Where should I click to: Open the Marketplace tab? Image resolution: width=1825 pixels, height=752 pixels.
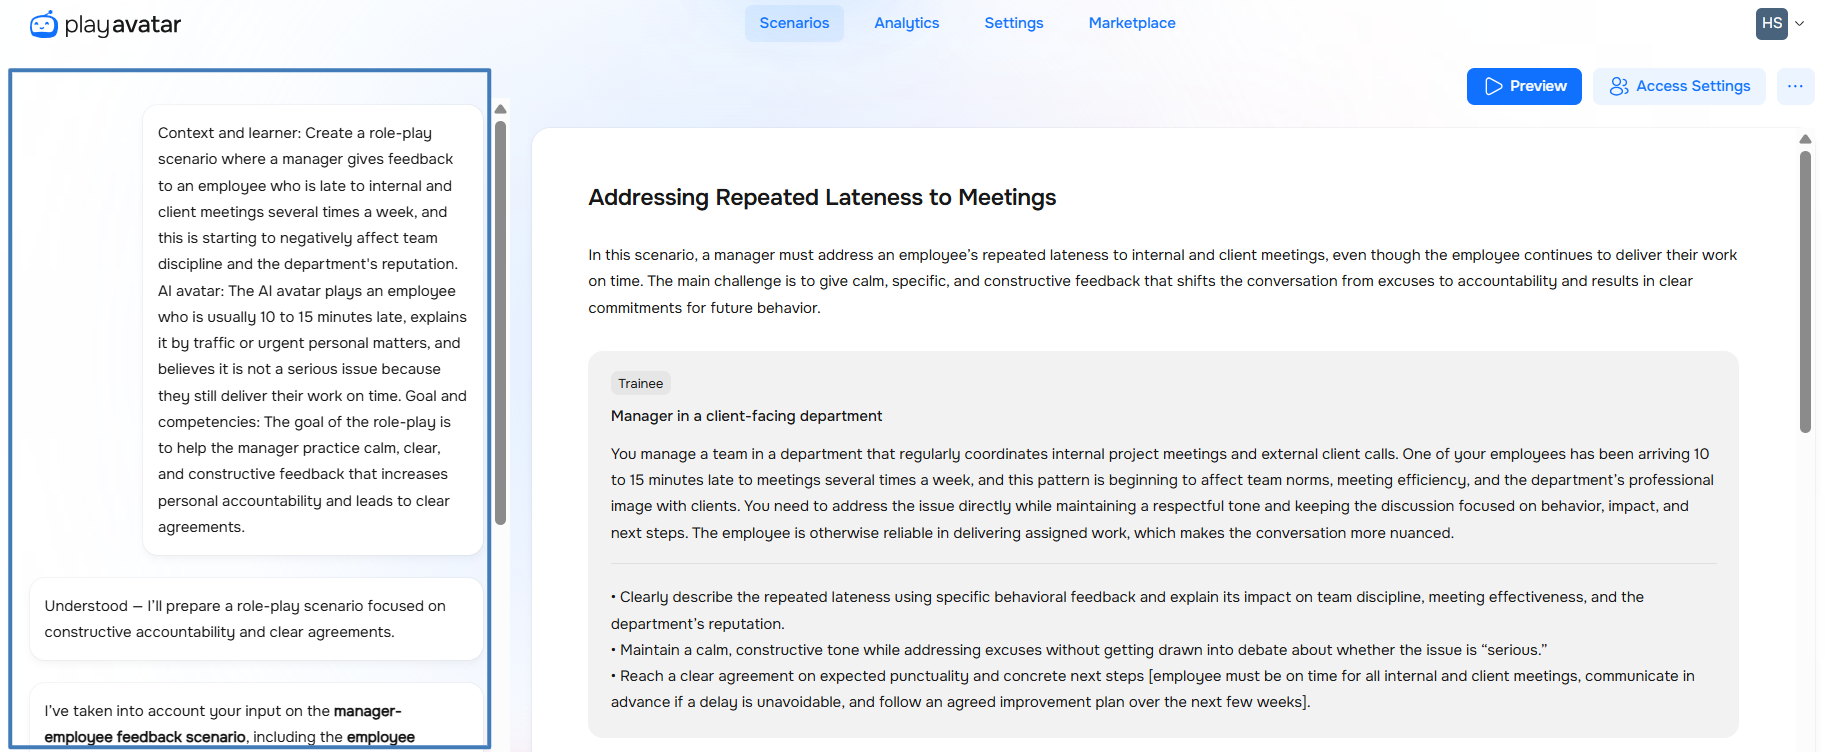click(1131, 23)
